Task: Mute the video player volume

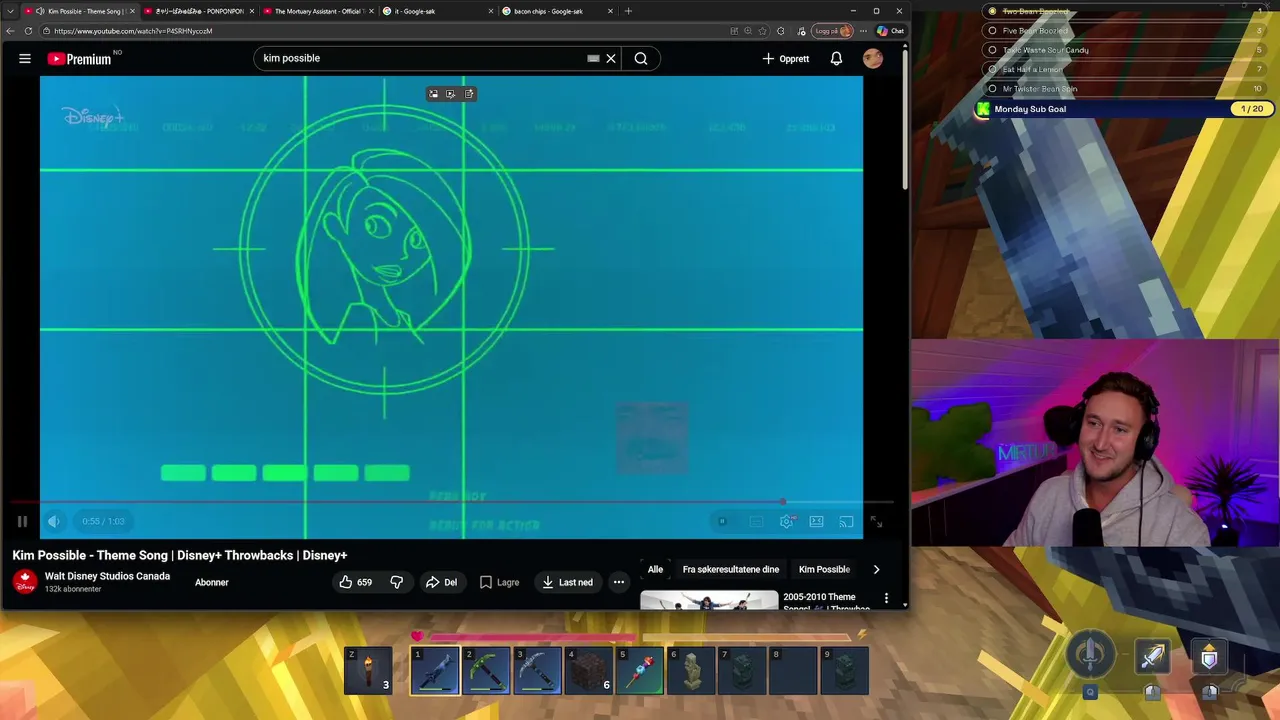Action: [x=54, y=521]
